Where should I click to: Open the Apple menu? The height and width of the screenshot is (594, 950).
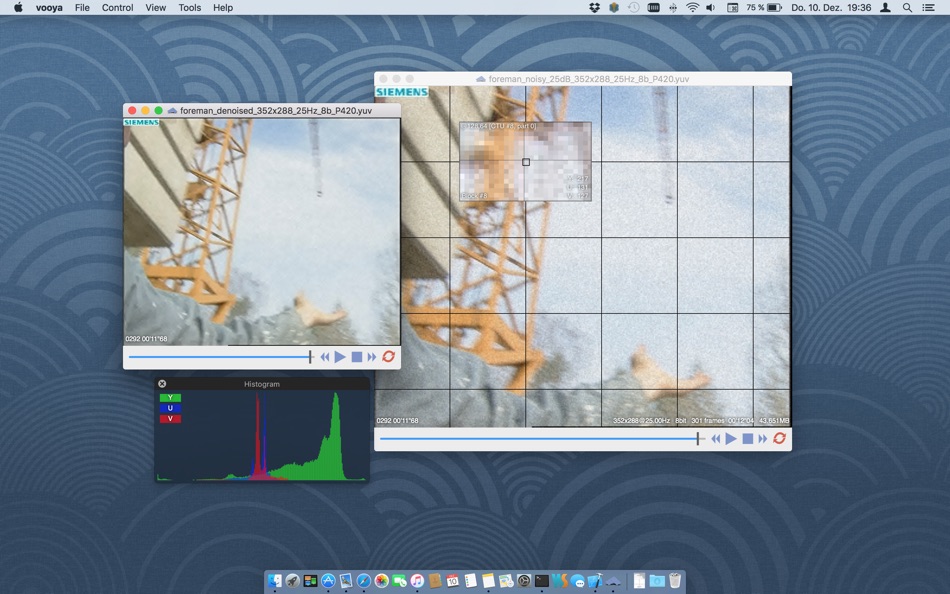[x=18, y=7]
